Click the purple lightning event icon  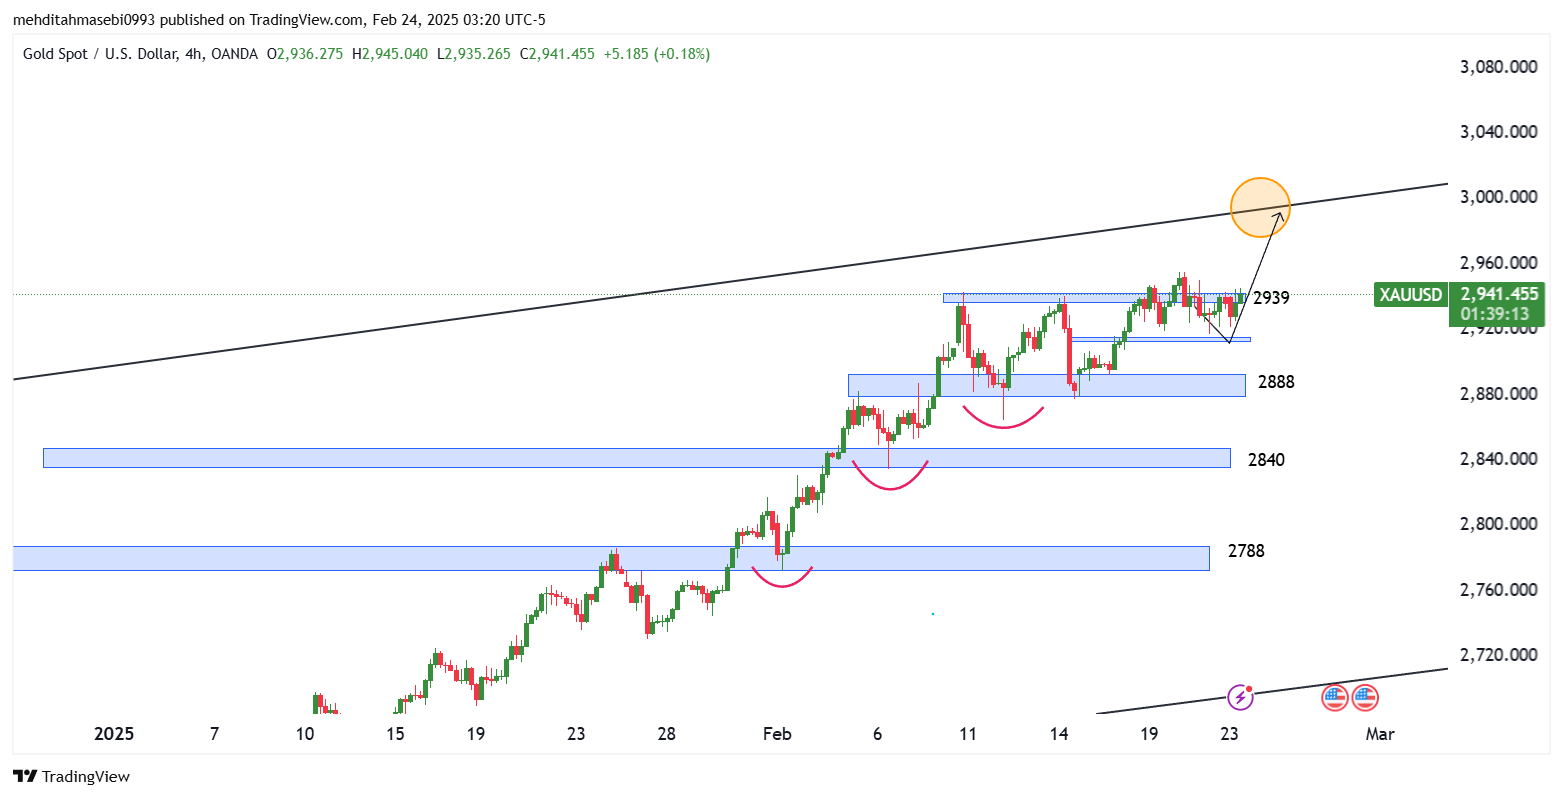click(x=1241, y=697)
